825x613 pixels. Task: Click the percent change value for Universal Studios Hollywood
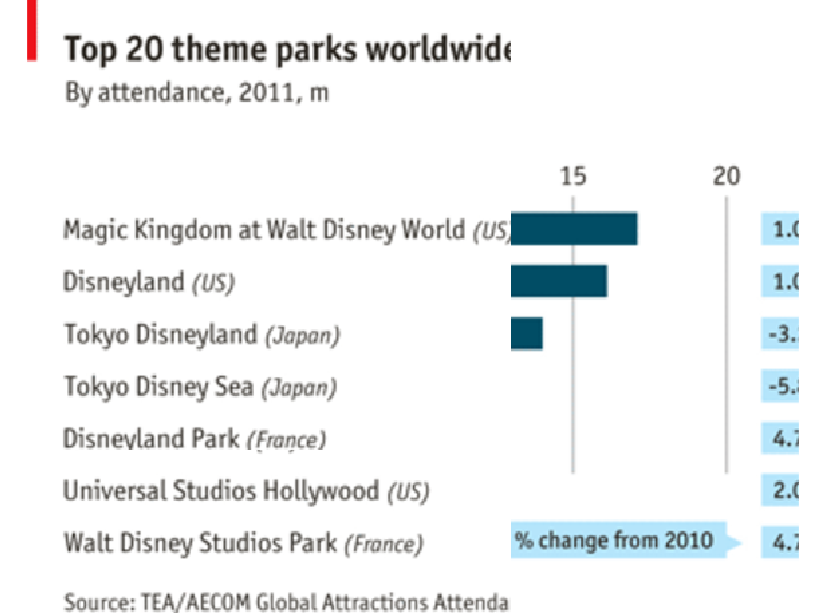(780, 490)
